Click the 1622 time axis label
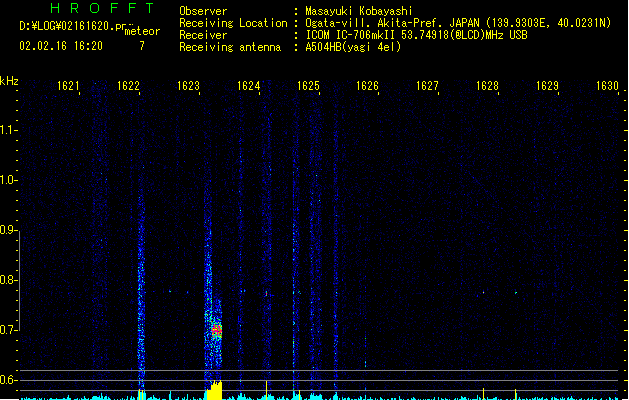 pyautogui.click(x=128, y=86)
